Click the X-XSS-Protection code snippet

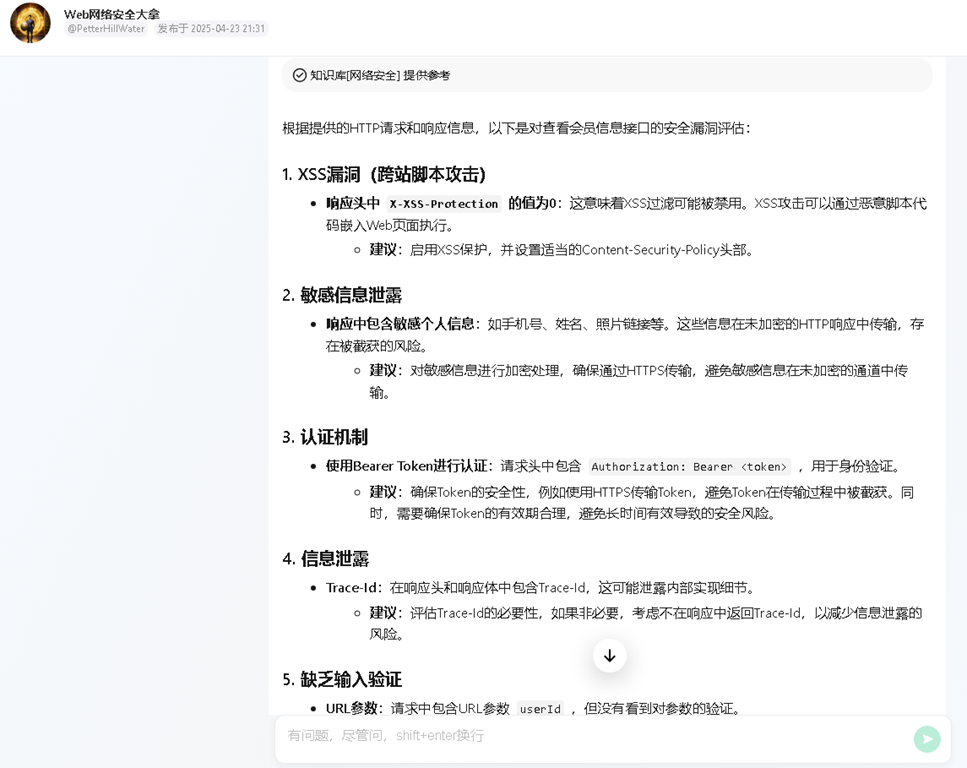tap(444, 204)
